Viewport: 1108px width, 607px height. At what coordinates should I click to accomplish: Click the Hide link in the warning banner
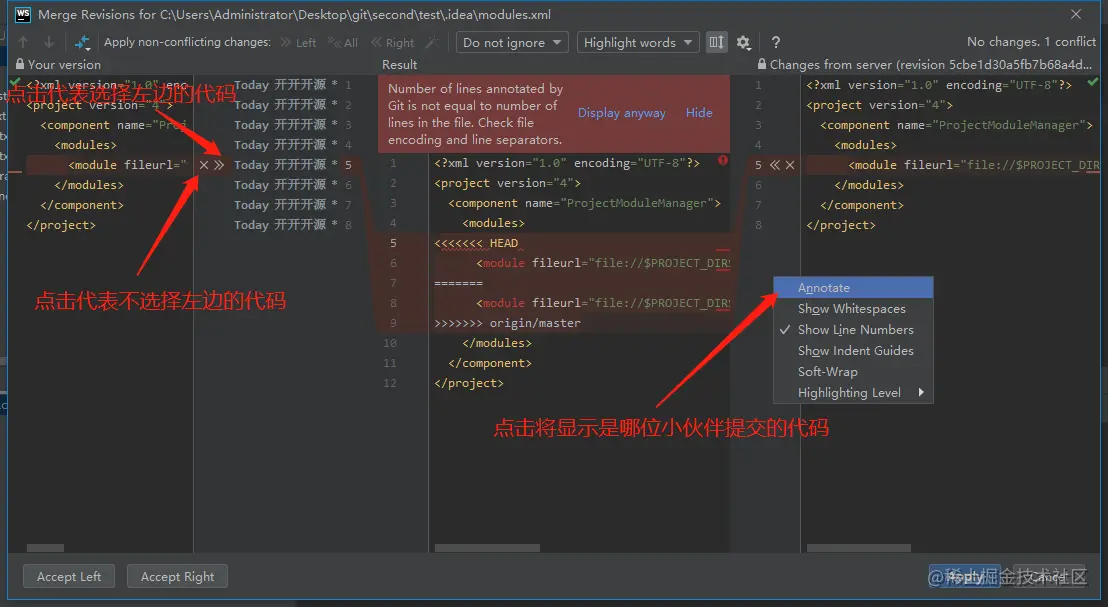click(698, 113)
